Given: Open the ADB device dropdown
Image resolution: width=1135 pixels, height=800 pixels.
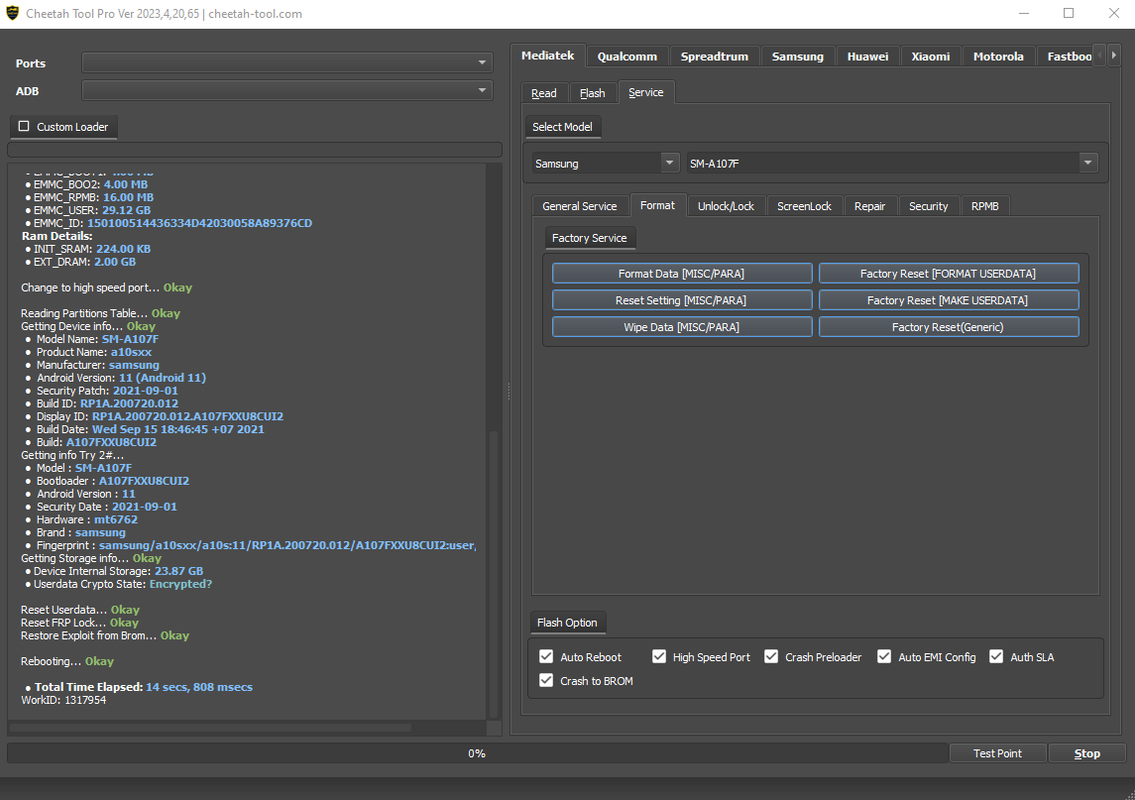Looking at the screenshot, I should click(287, 90).
